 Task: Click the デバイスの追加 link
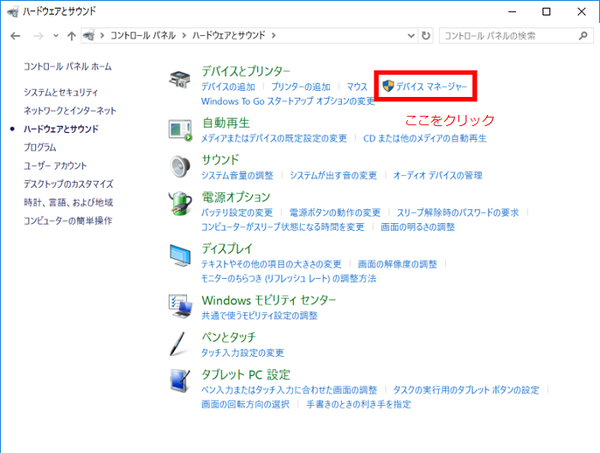[228, 87]
